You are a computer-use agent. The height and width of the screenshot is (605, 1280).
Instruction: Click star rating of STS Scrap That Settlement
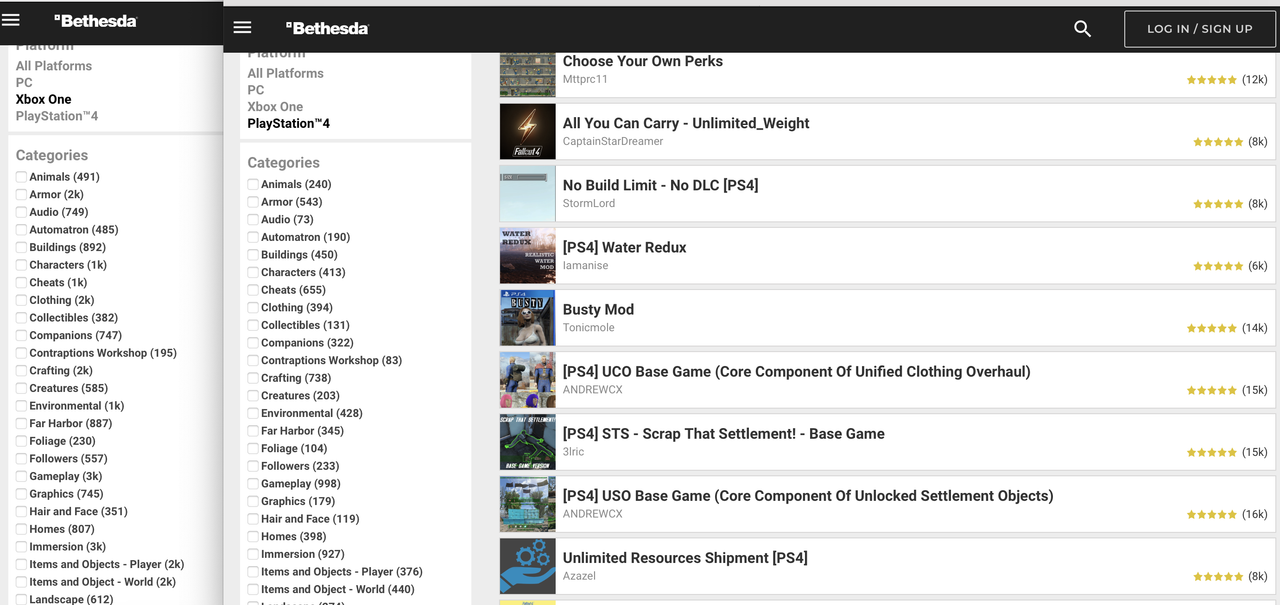point(1212,452)
